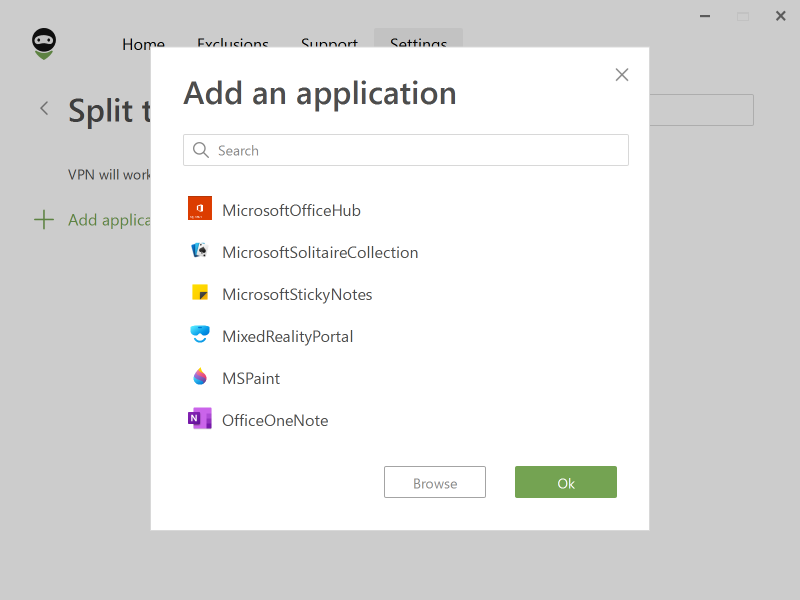Select MicrosoftOfficeHub from the list

pyautogui.click(x=291, y=210)
